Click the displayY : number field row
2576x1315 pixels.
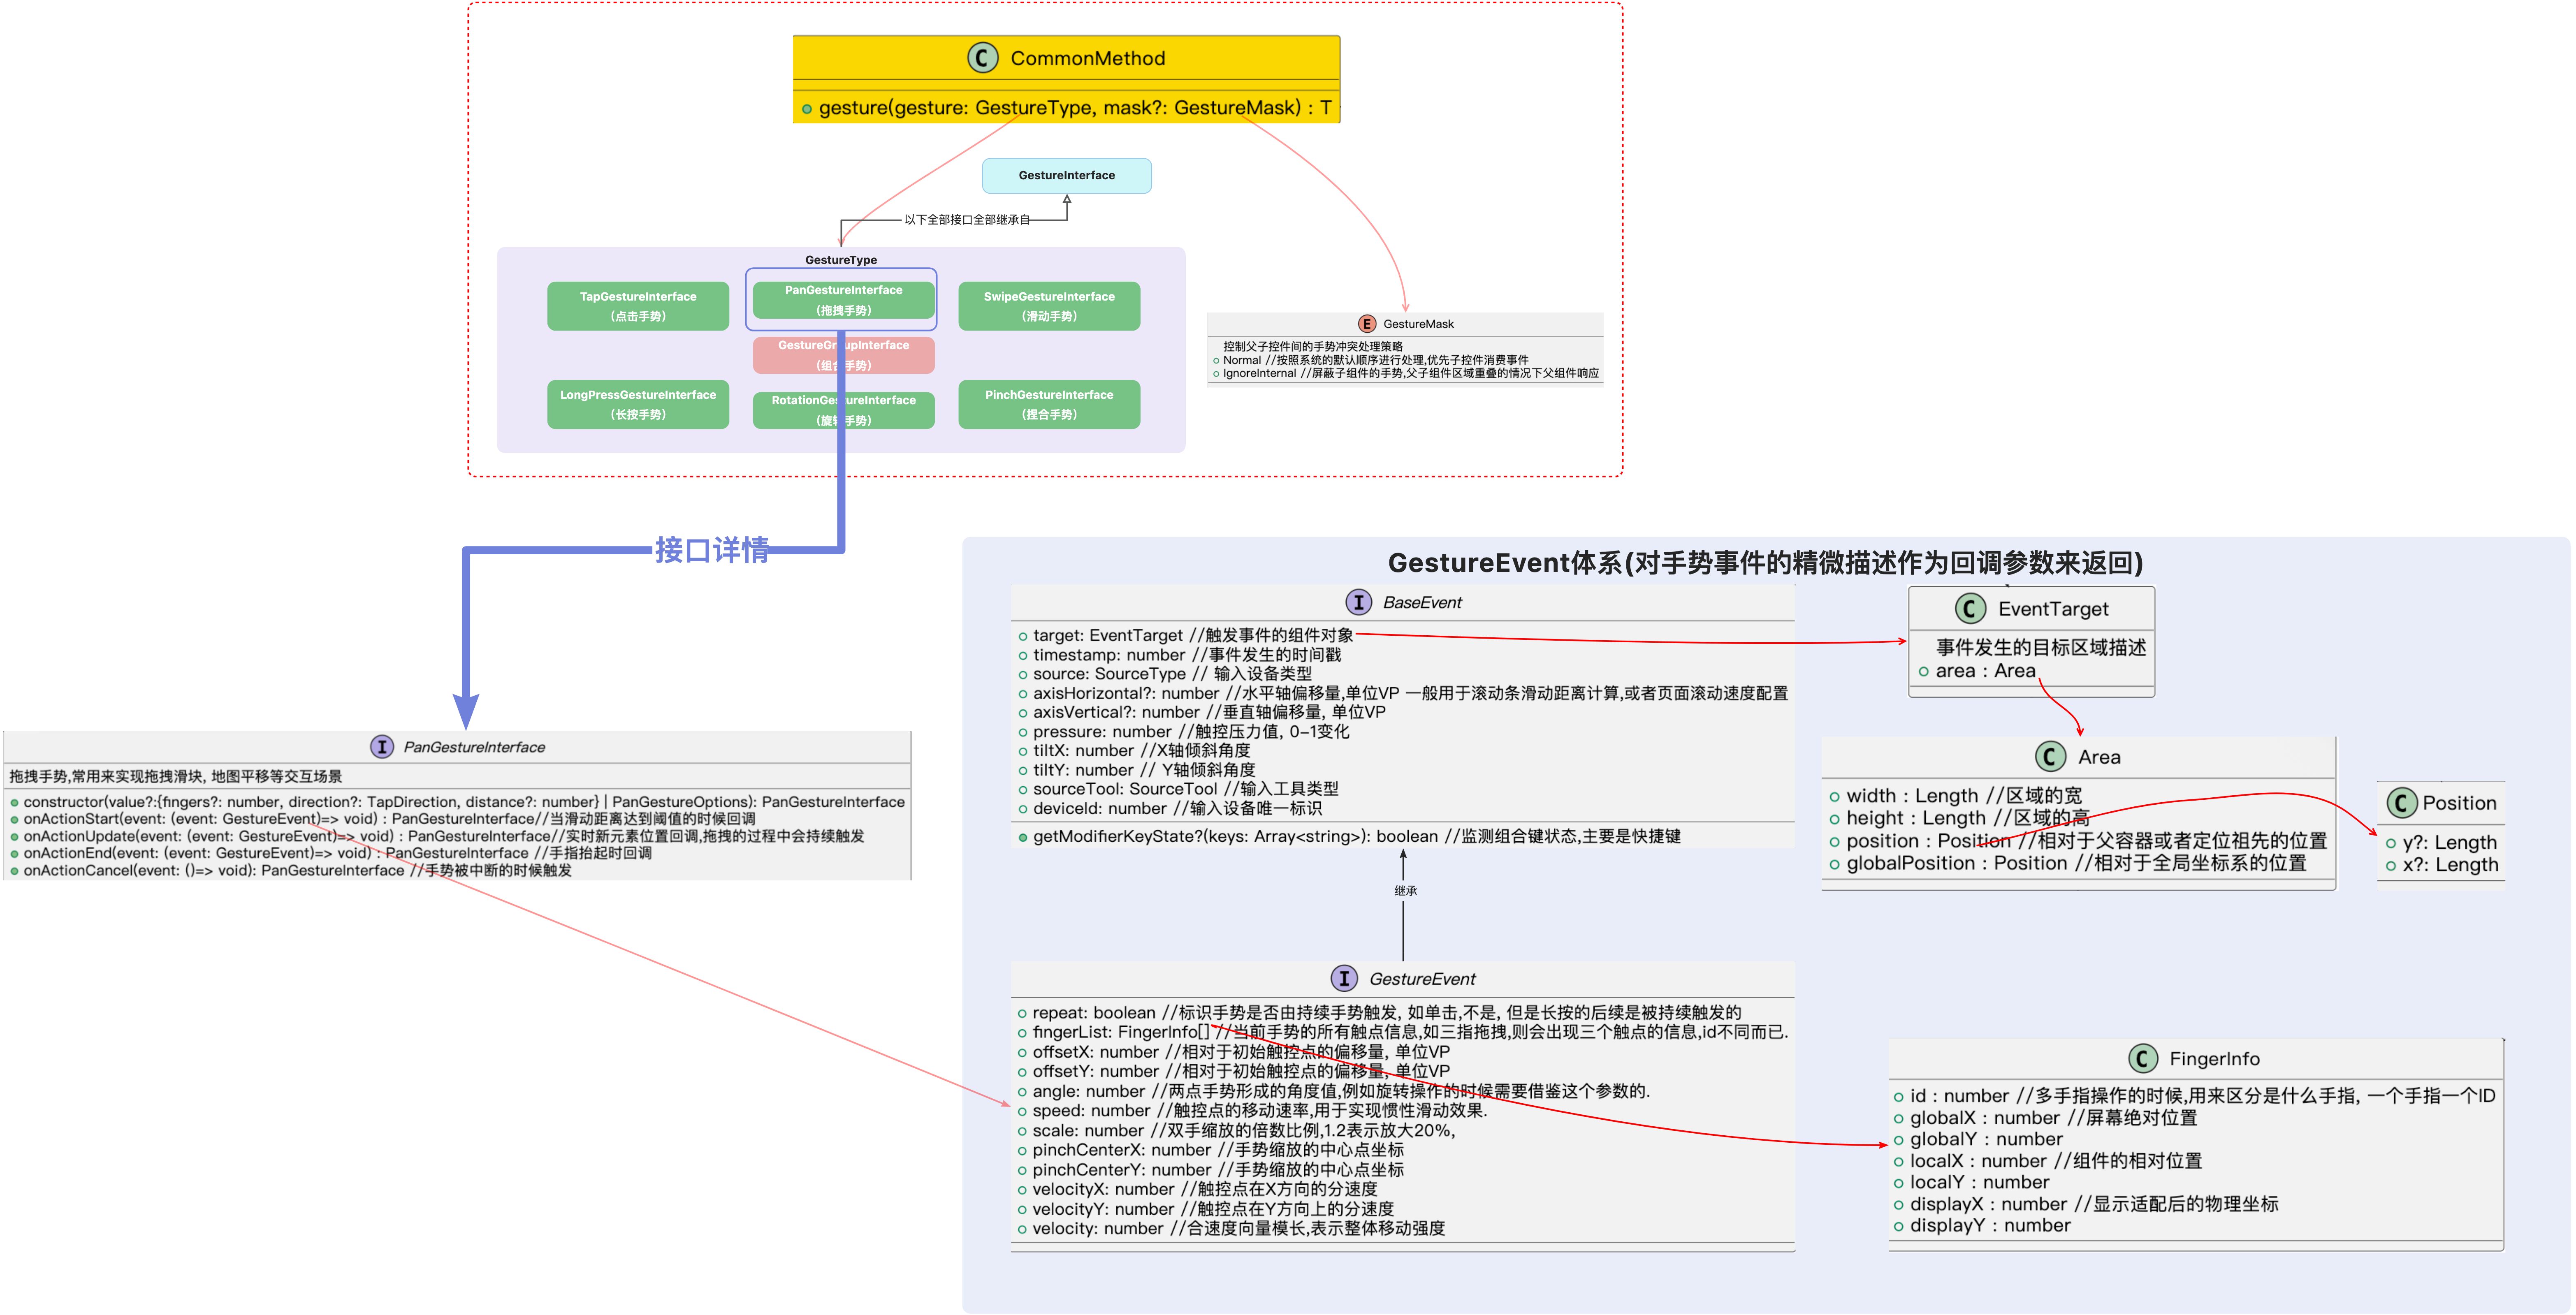(x=1982, y=1226)
